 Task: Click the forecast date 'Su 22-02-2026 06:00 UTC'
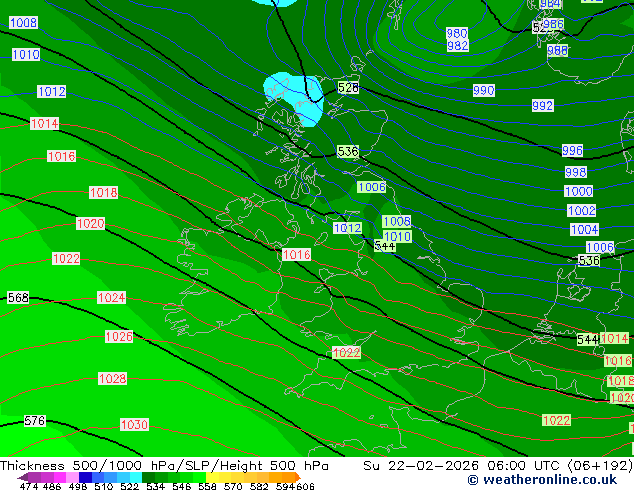(461, 466)
